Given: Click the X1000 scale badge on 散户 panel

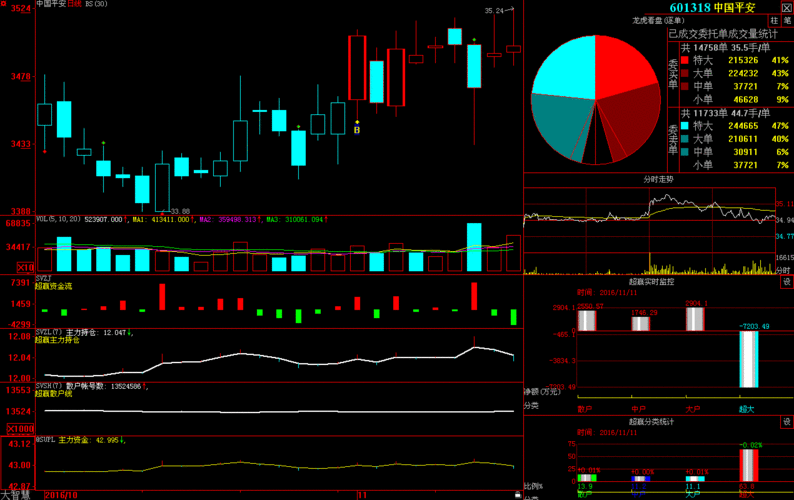Looking at the screenshot, I should coord(21,429).
